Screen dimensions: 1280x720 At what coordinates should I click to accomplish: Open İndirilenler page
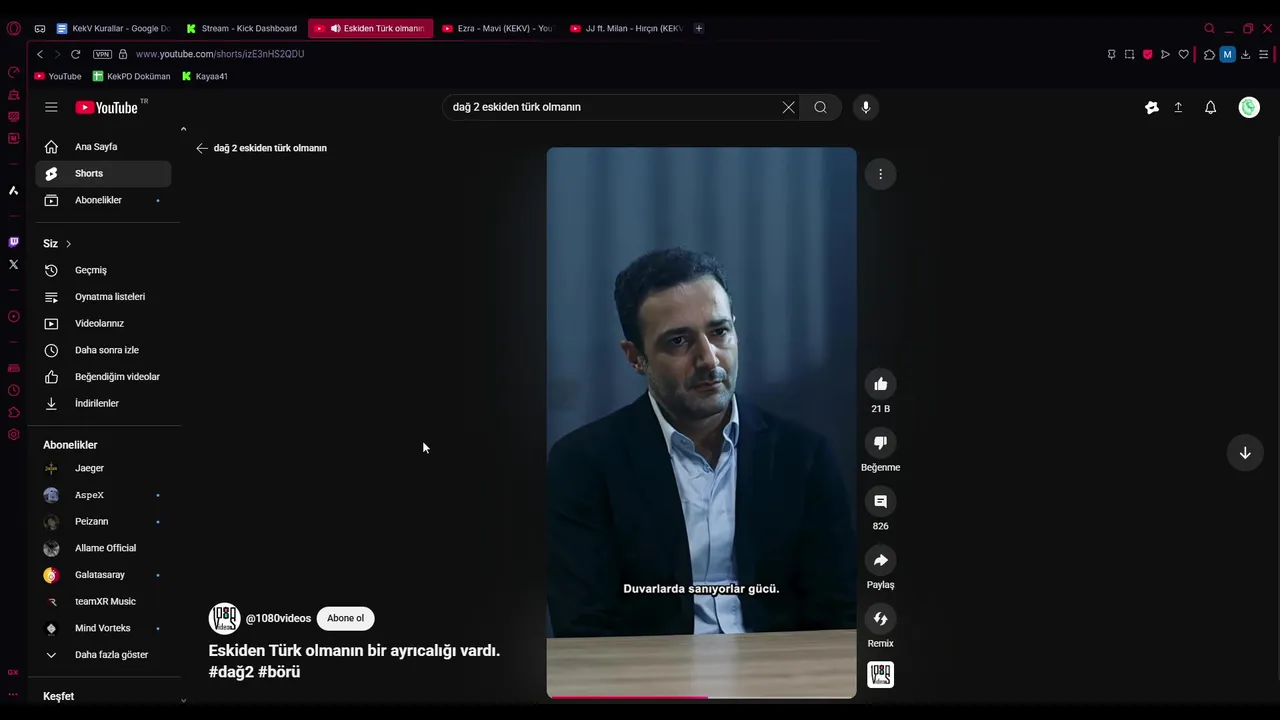tap(103, 403)
